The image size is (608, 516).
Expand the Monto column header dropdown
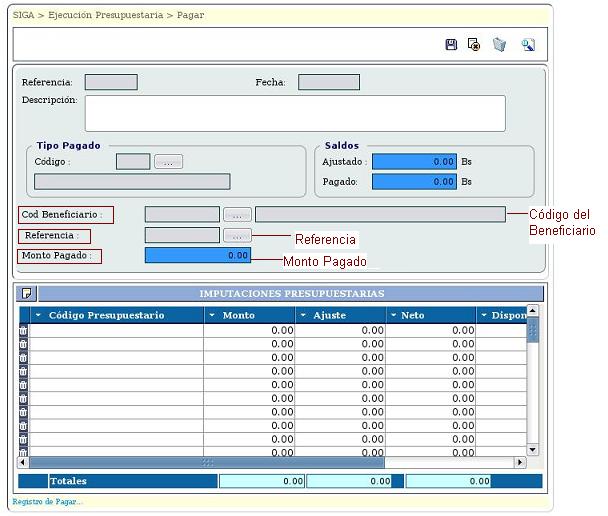pos(212,315)
